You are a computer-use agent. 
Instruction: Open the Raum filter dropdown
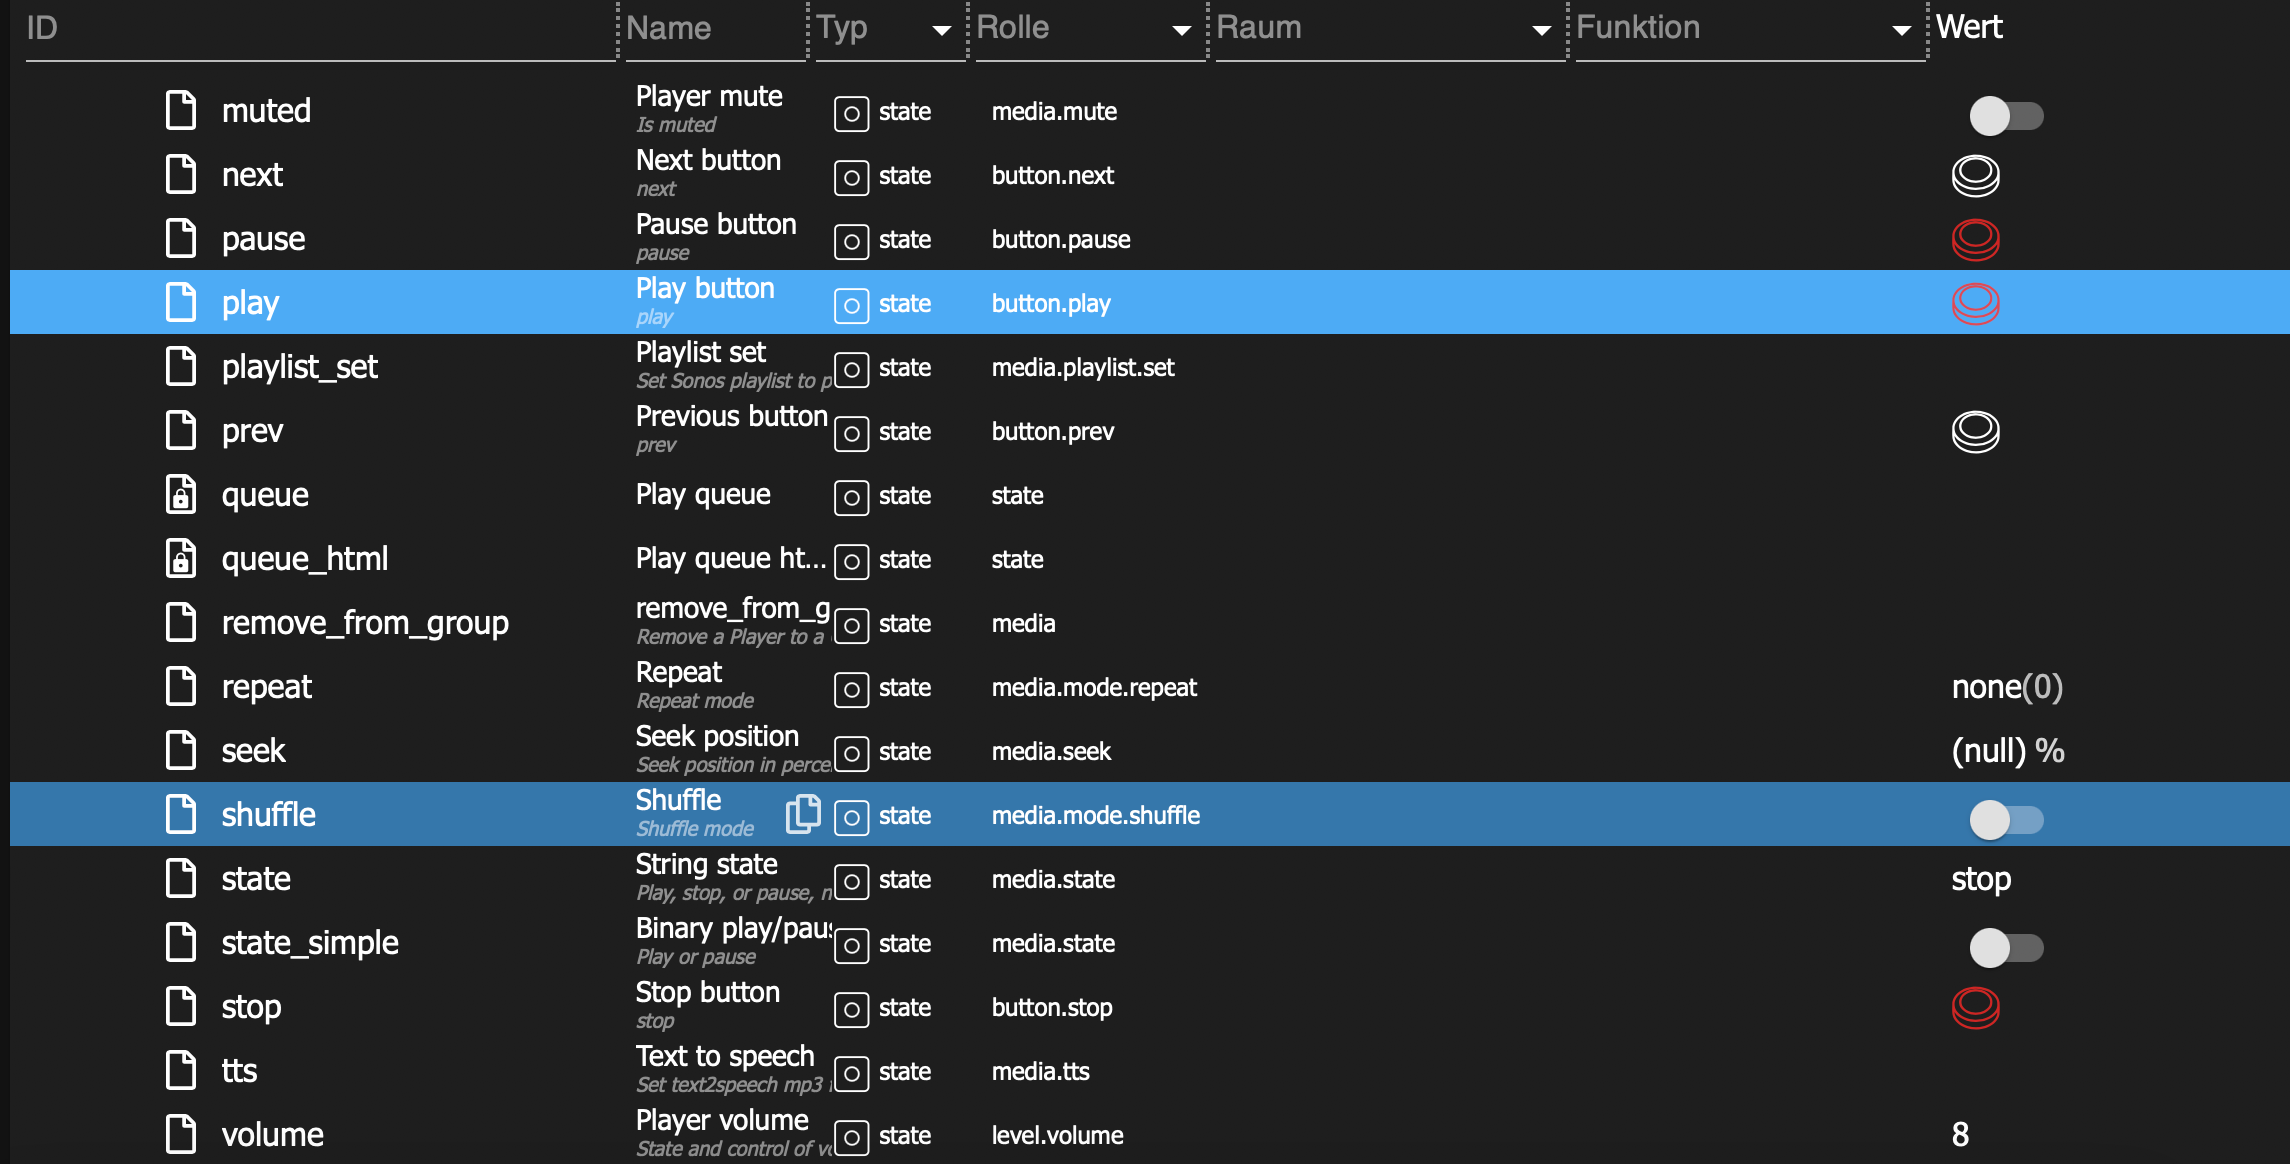1541,30
